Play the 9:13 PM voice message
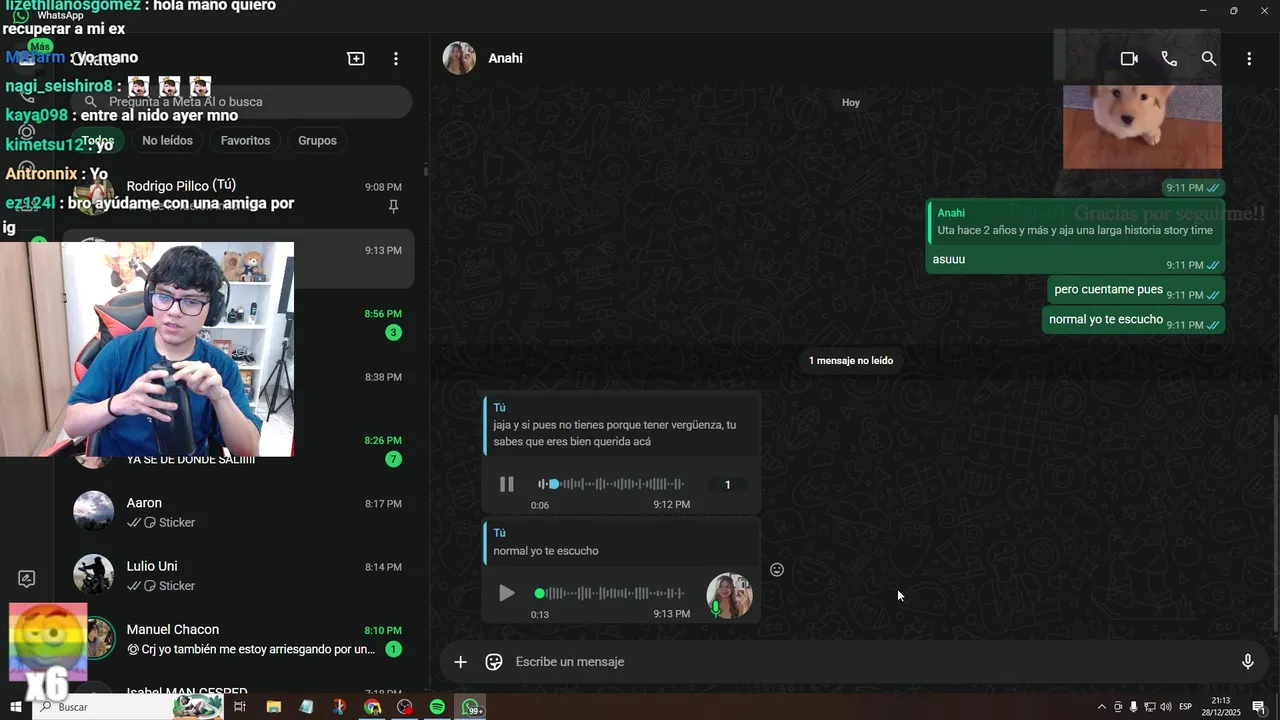Viewport: 1280px width, 720px height. click(507, 593)
